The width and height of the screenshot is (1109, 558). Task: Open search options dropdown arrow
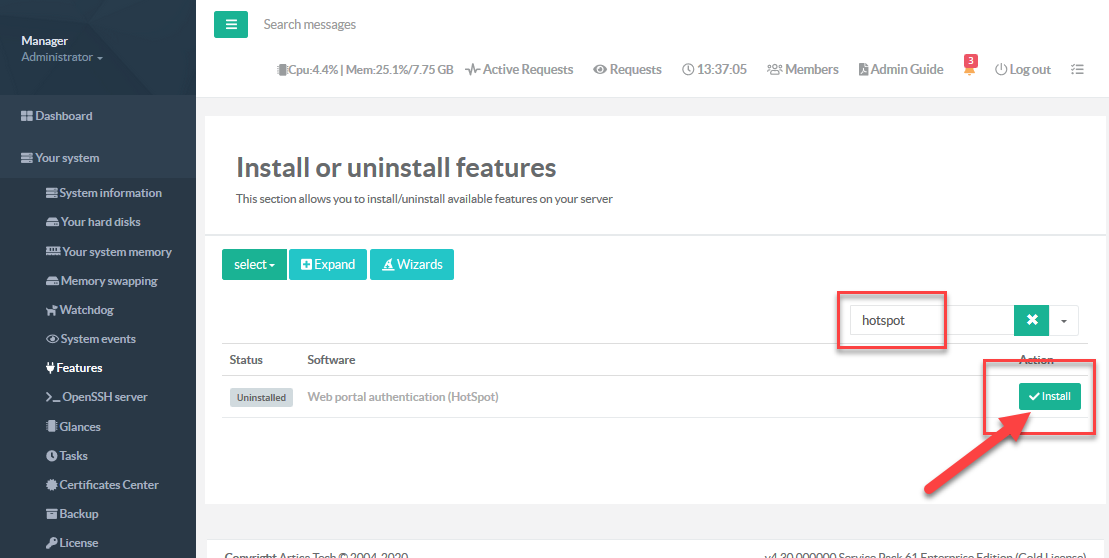(1063, 321)
